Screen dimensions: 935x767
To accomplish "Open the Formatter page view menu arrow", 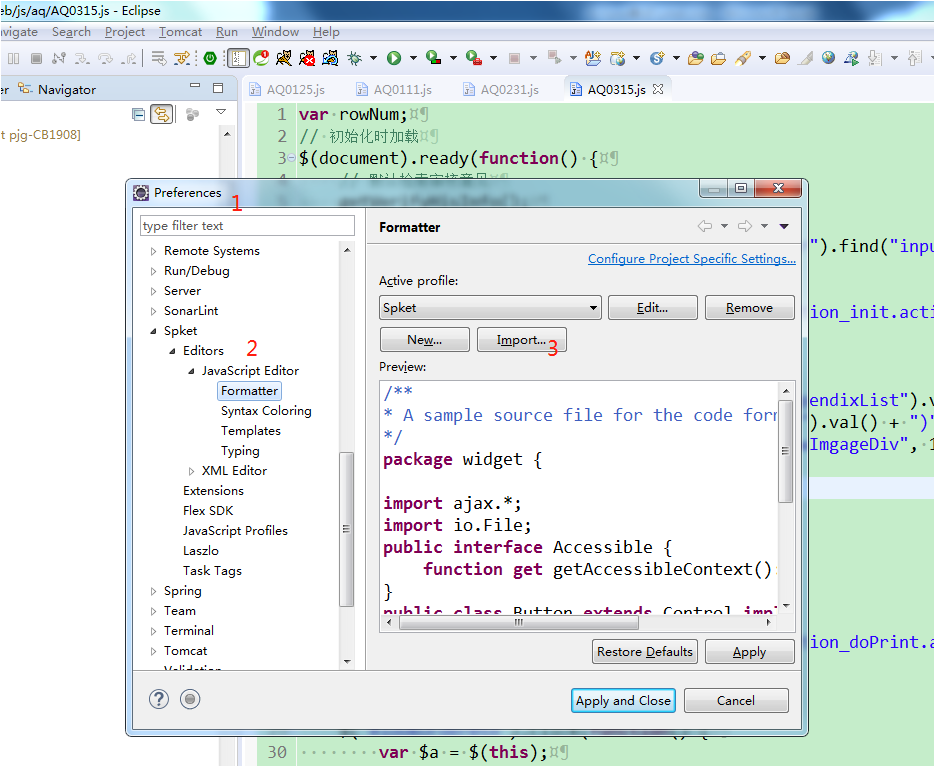I will point(784,226).
